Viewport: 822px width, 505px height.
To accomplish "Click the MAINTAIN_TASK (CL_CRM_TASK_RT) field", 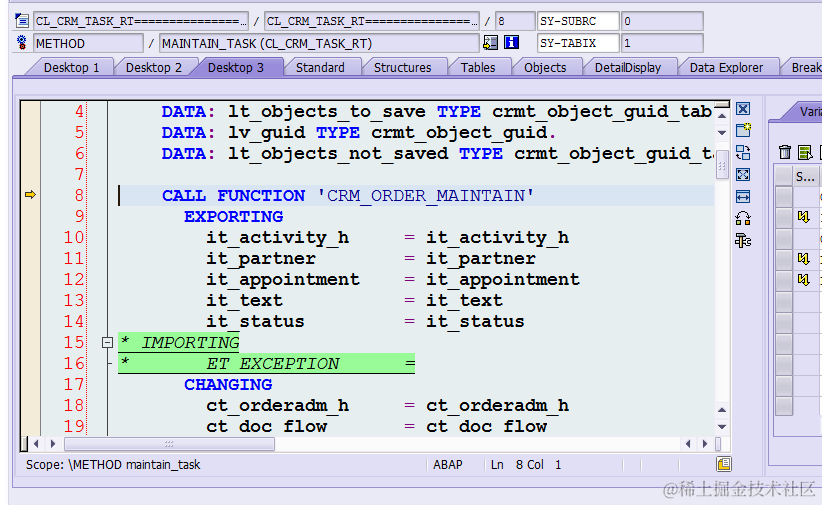I will (x=319, y=43).
